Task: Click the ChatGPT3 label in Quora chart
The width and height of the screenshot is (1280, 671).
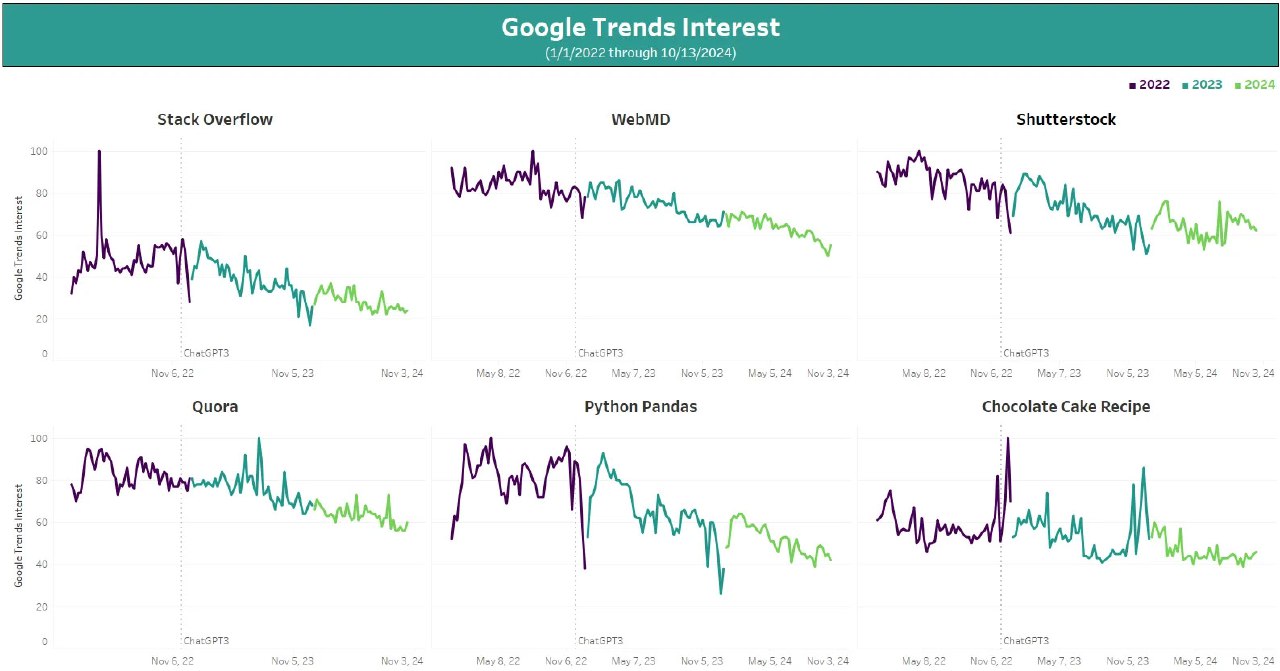Action: (x=207, y=640)
